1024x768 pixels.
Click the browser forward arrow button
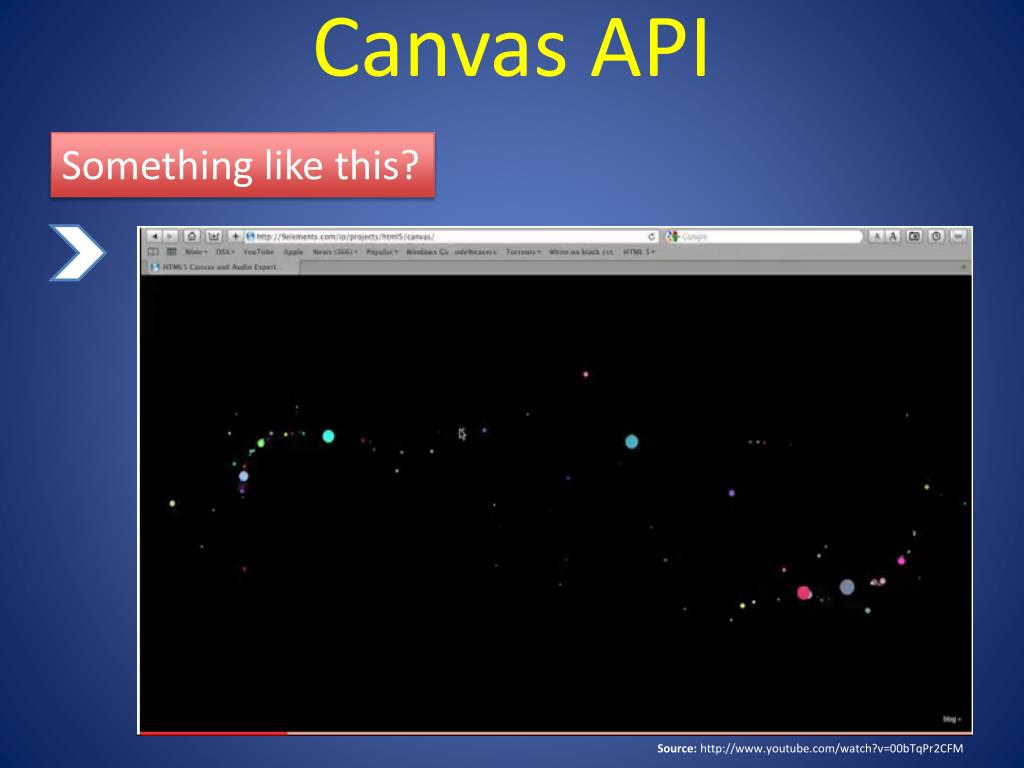pos(170,236)
